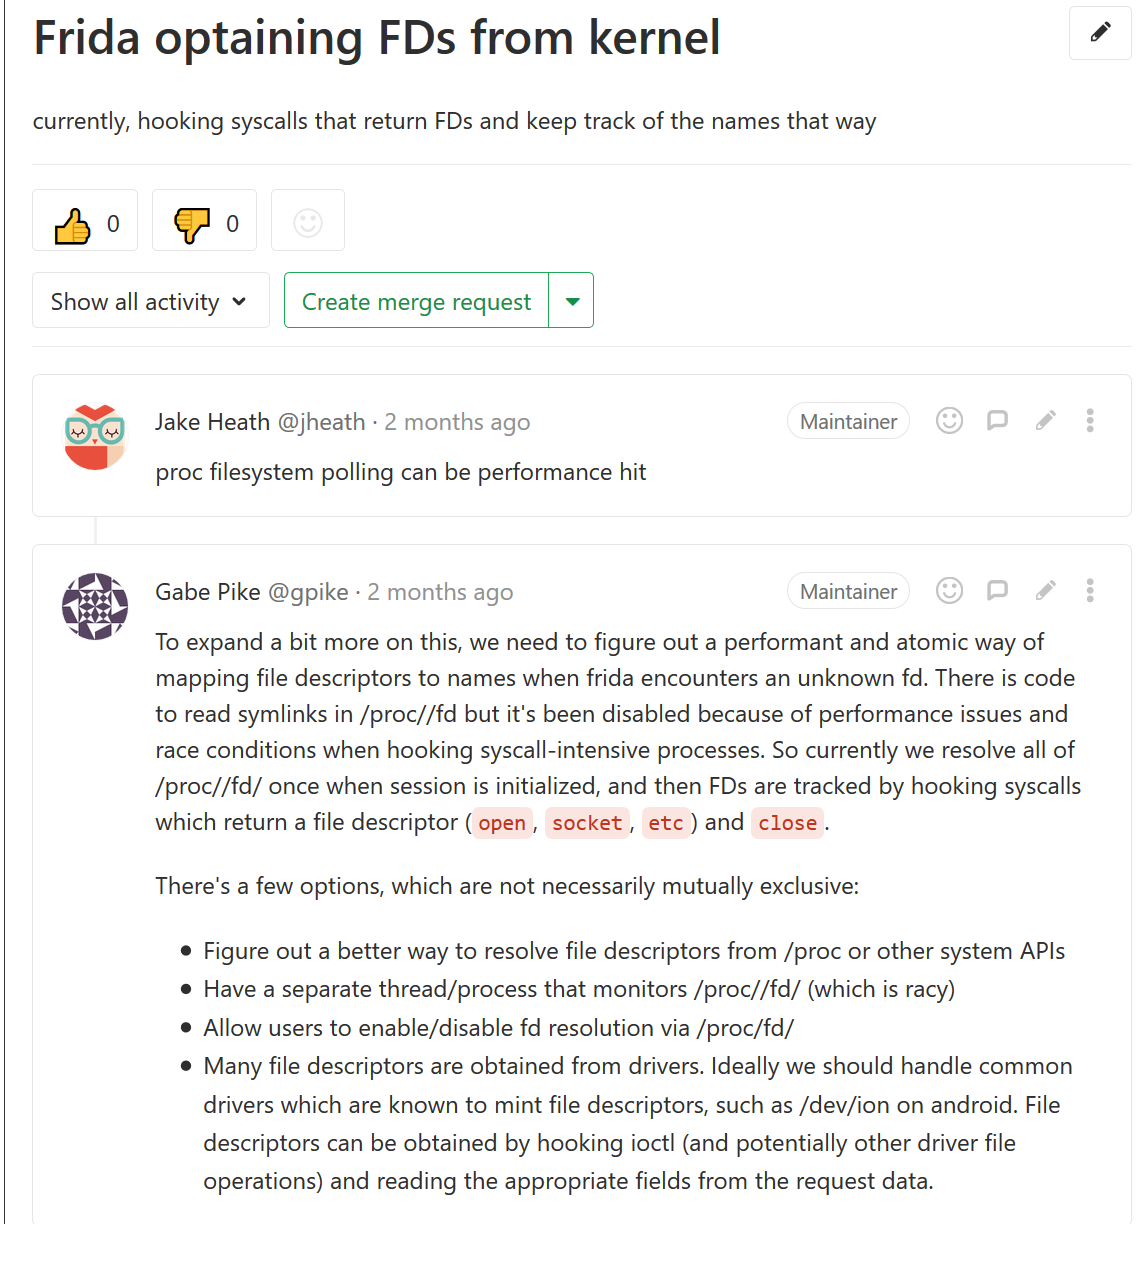Give a thumbs down reaction

204,220
